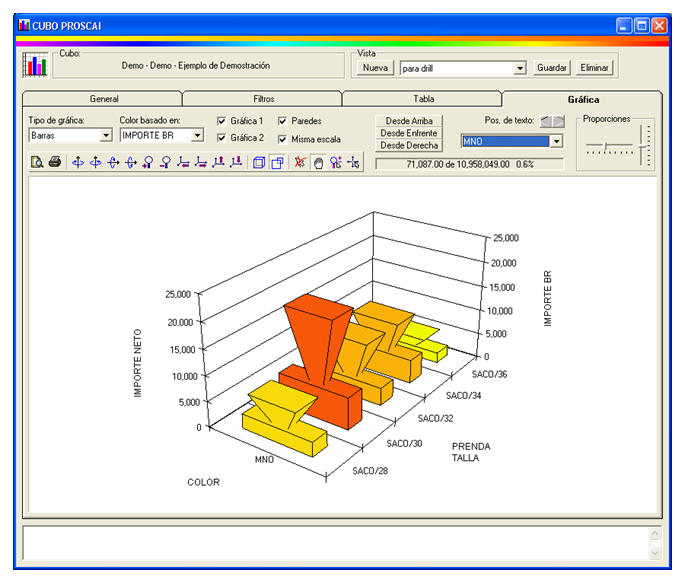
Task: Click the SACO/32 axis label
Action: pyautogui.click(x=435, y=418)
